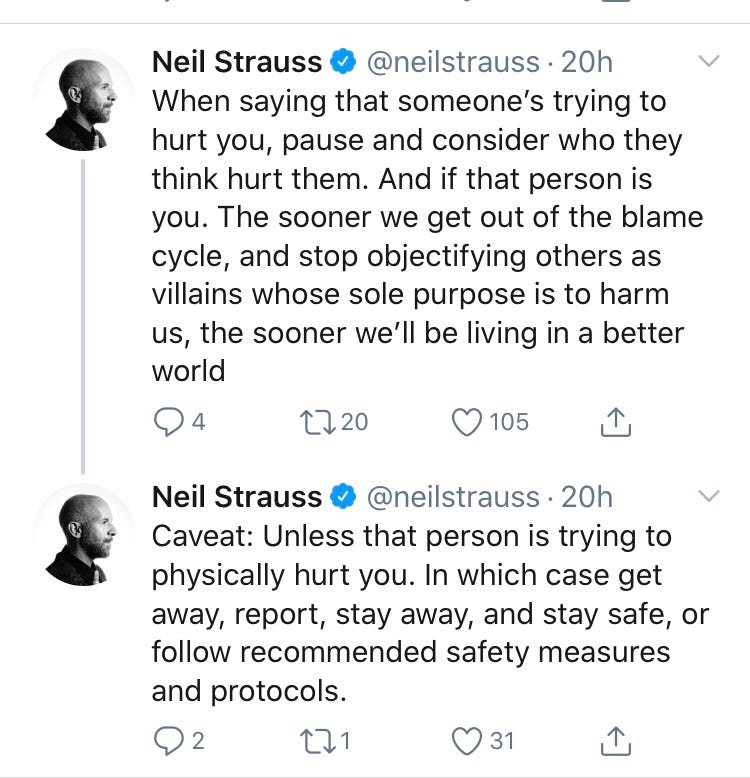Open @neilstrauss handle on the Caveat tweet
The width and height of the screenshot is (750, 778).
click(453, 497)
